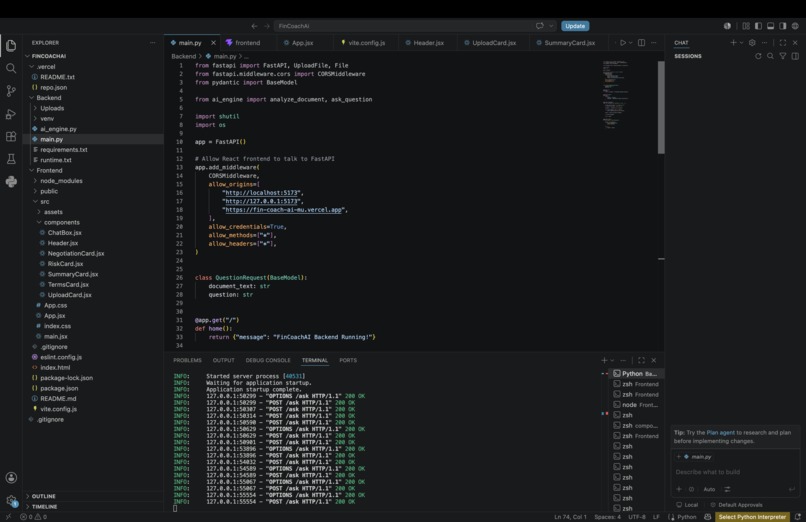The height and width of the screenshot is (522, 806).
Task: Open the Testing flask view
Action: [x=11, y=159]
